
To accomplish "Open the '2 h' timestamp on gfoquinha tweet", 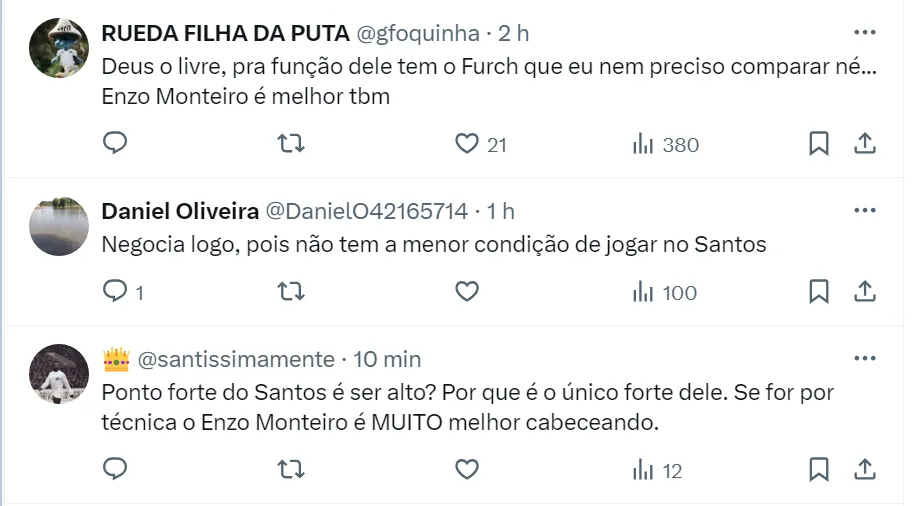I will tap(514, 33).
